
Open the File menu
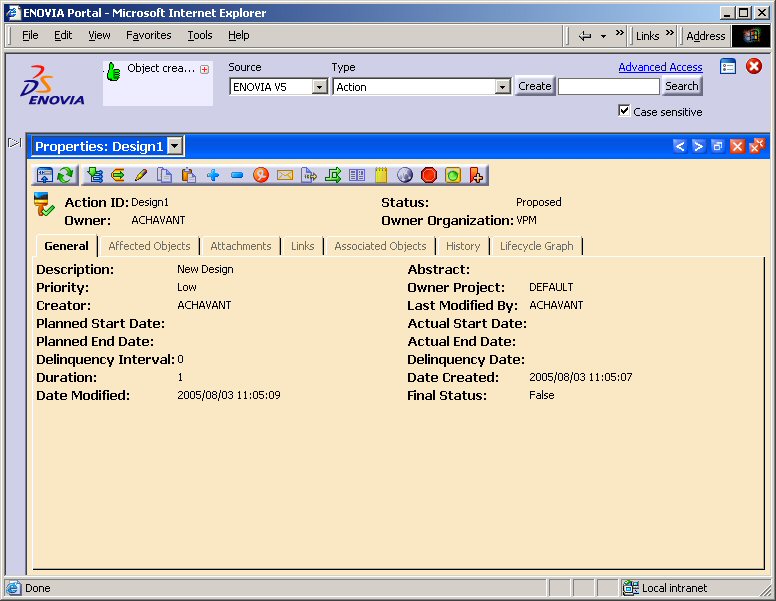click(x=30, y=35)
